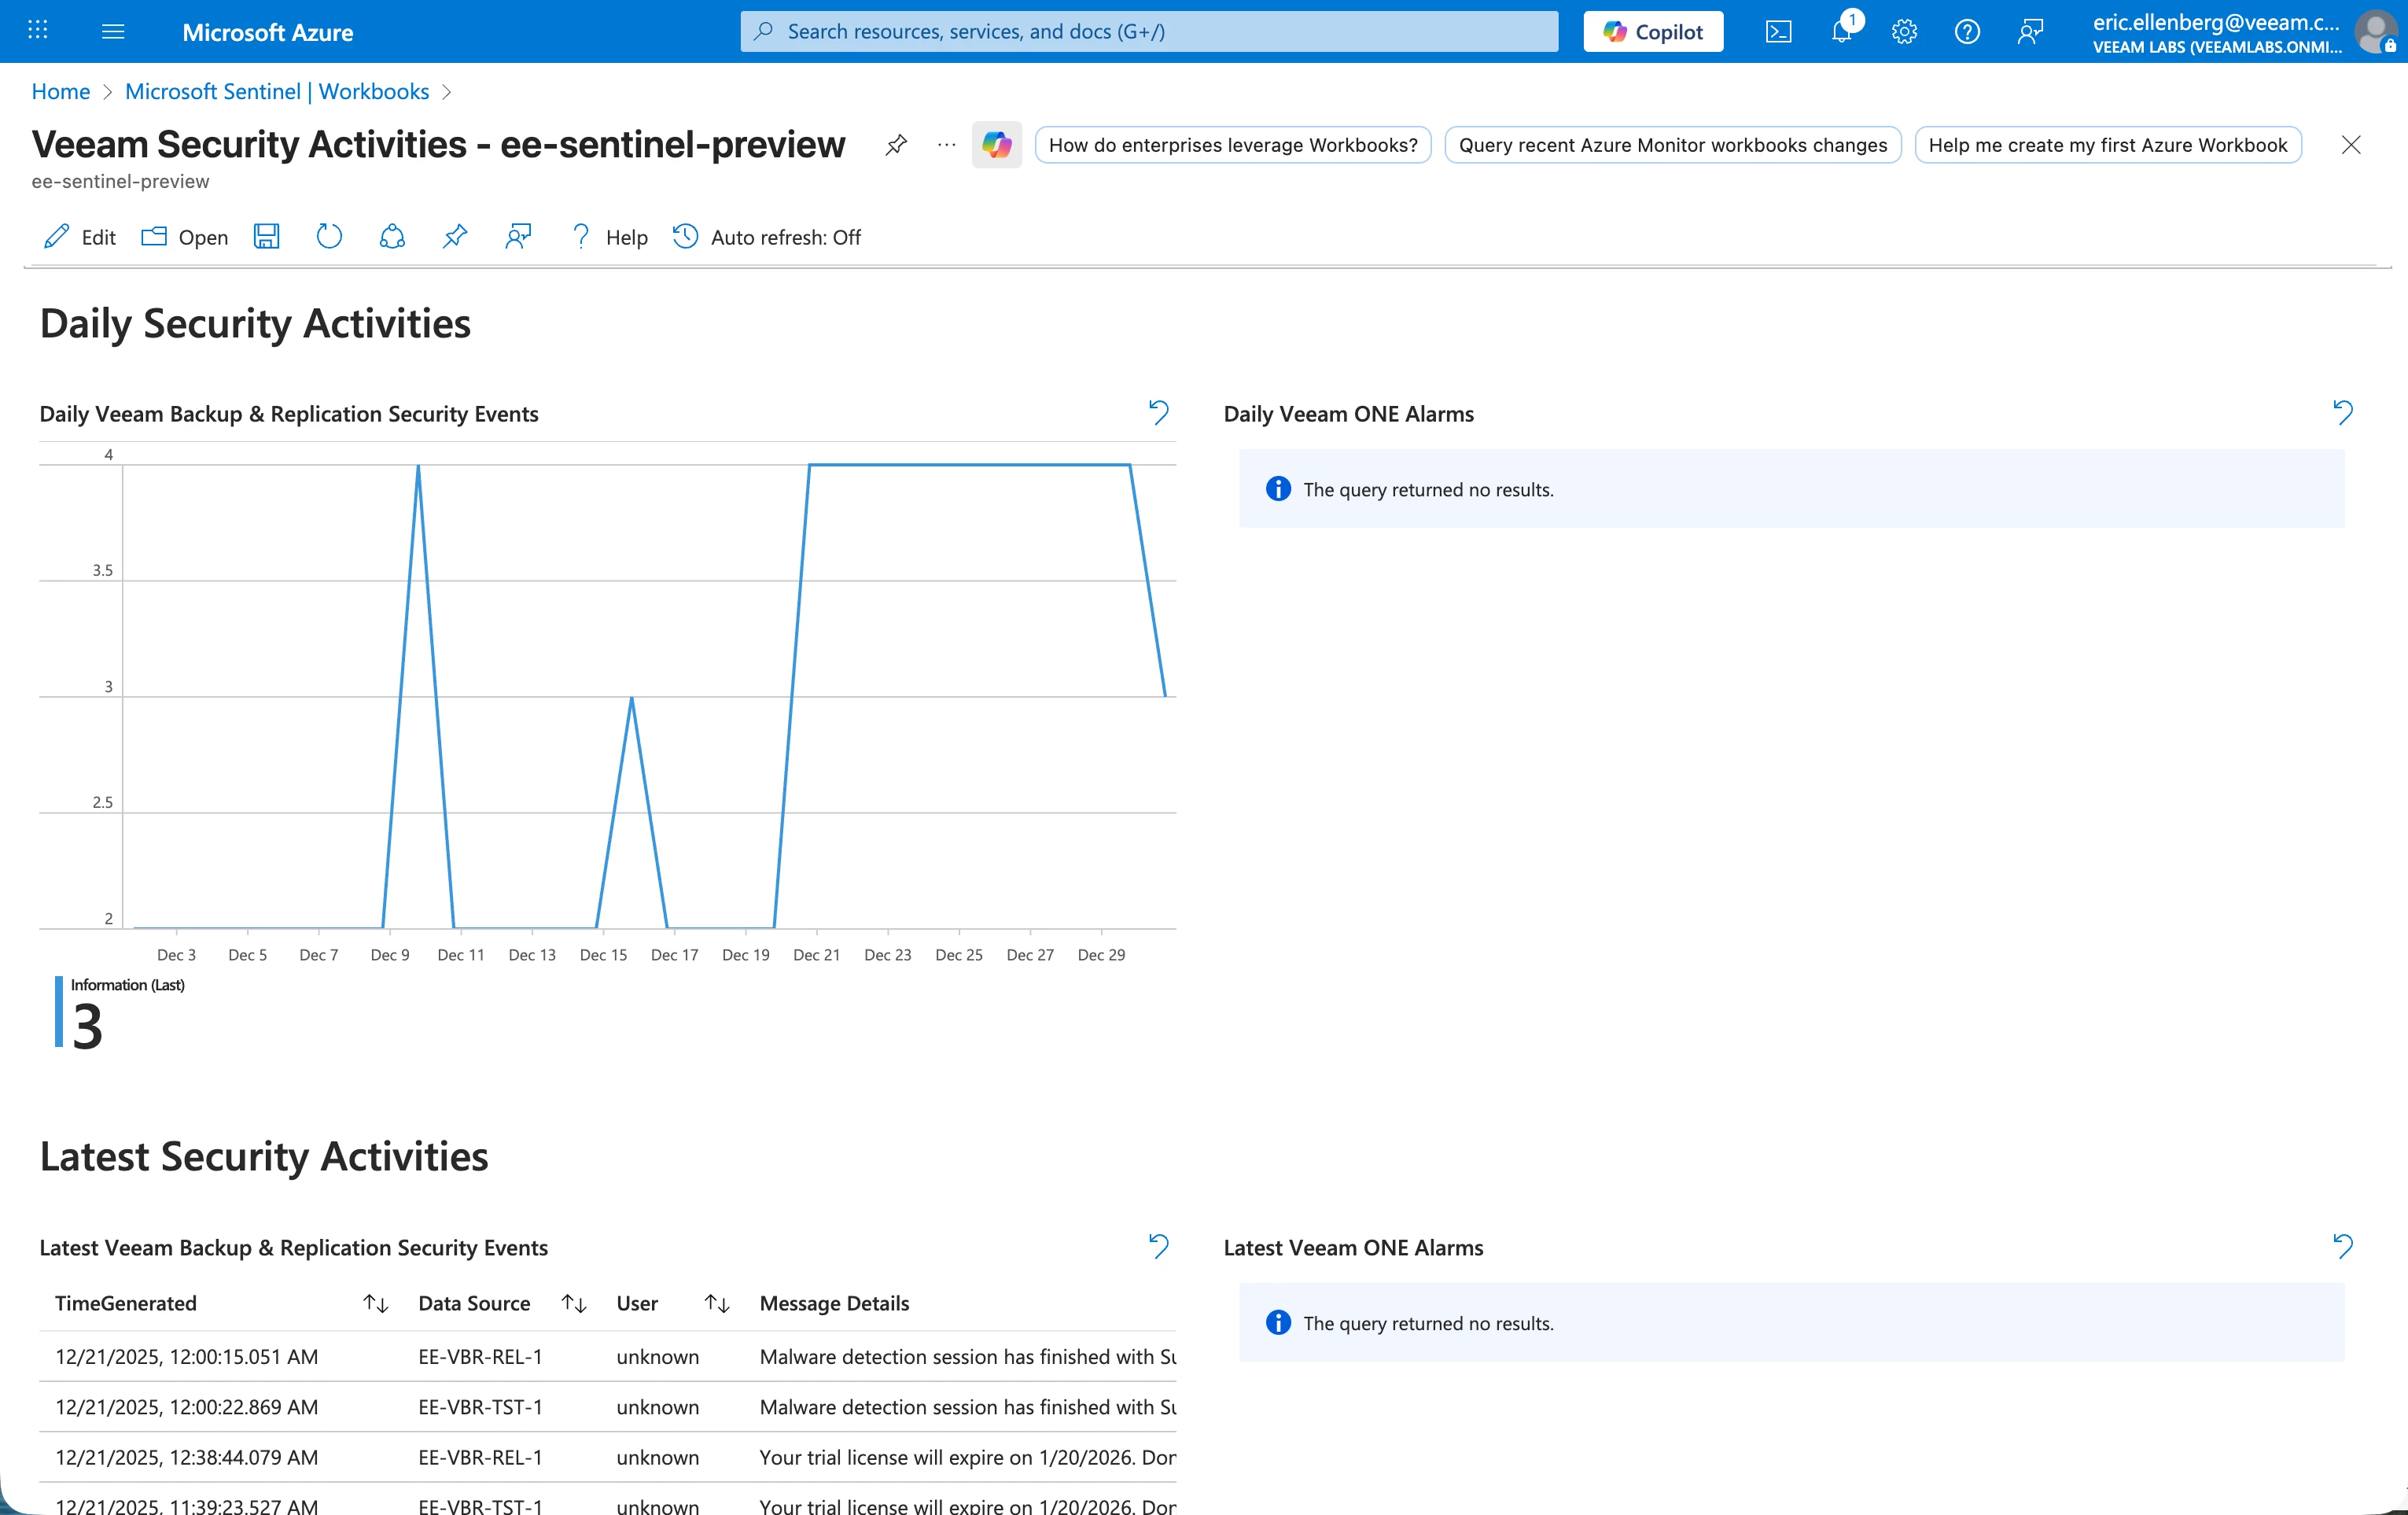This screenshot has height=1515, width=2408.
Task: Click the Refresh icon in workbook toolbar
Action: (329, 237)
